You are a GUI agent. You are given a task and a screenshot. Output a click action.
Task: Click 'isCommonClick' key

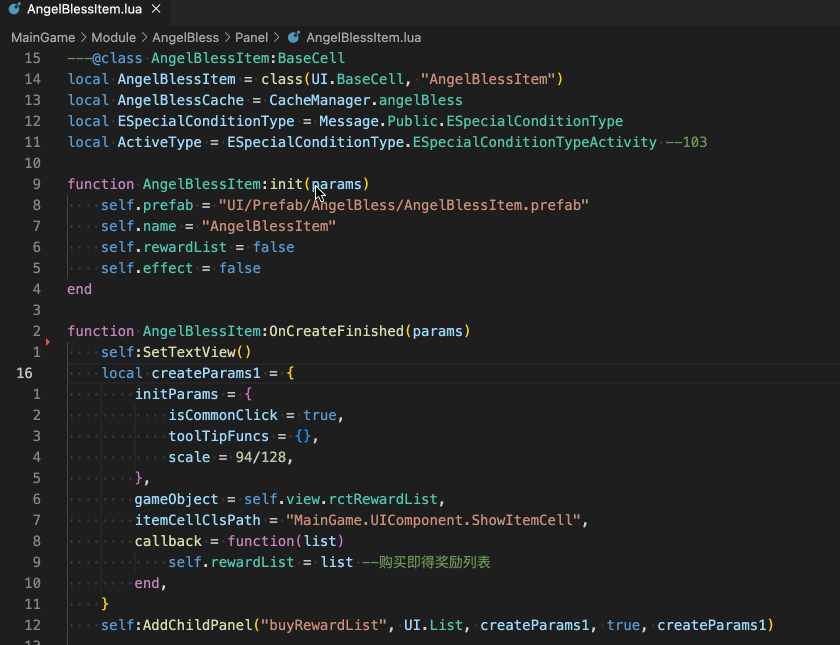[223, 415]
